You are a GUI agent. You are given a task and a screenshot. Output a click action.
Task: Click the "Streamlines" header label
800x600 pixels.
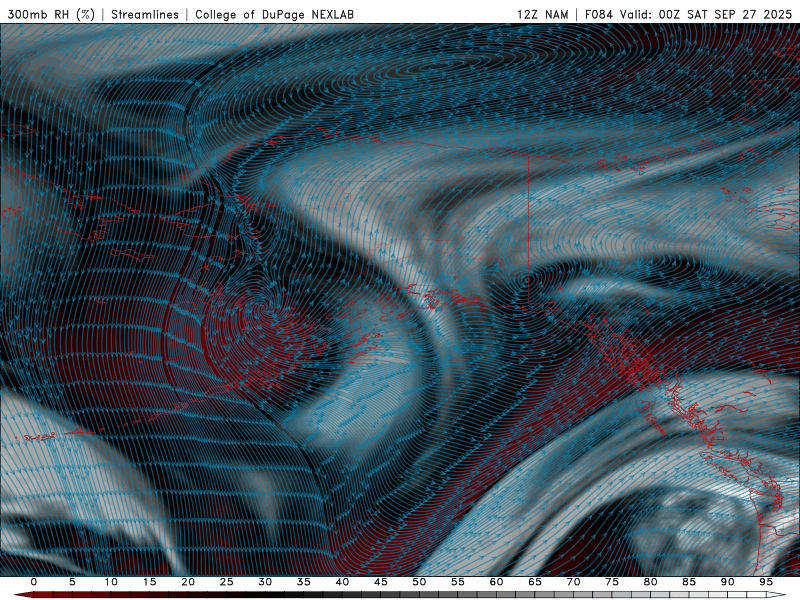coord(145,14)
